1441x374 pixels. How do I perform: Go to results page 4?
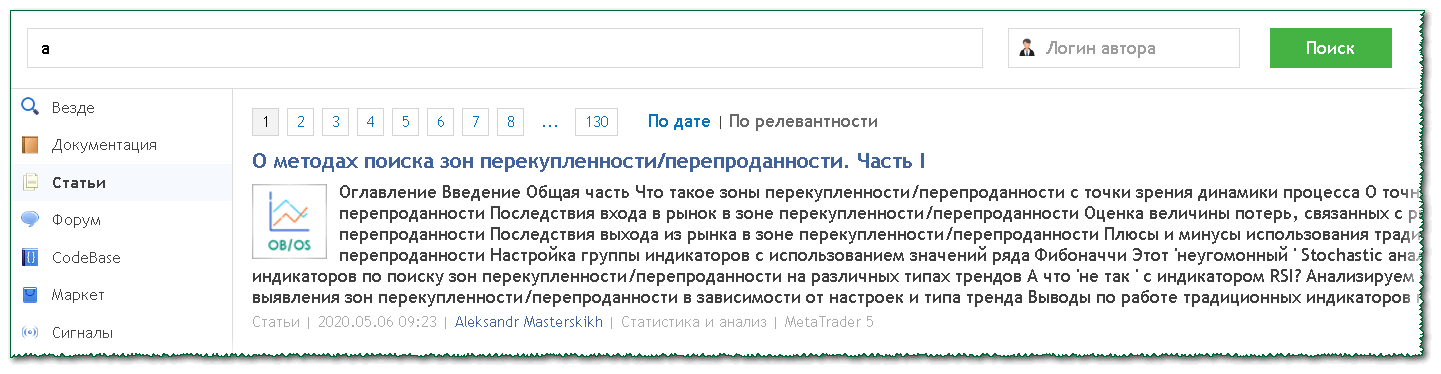[370, 122]
